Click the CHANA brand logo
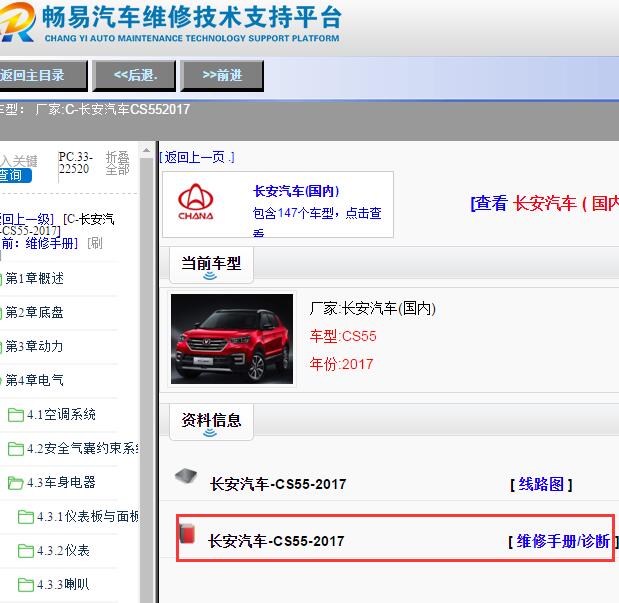619x603 pixels. tap(196, 202)
